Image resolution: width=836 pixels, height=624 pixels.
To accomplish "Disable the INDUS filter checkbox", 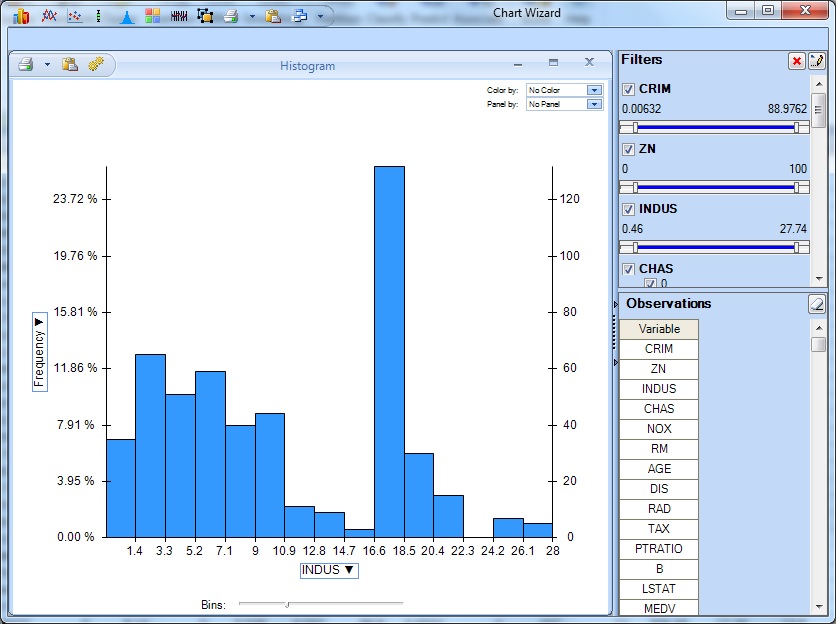I will [629, 209].
